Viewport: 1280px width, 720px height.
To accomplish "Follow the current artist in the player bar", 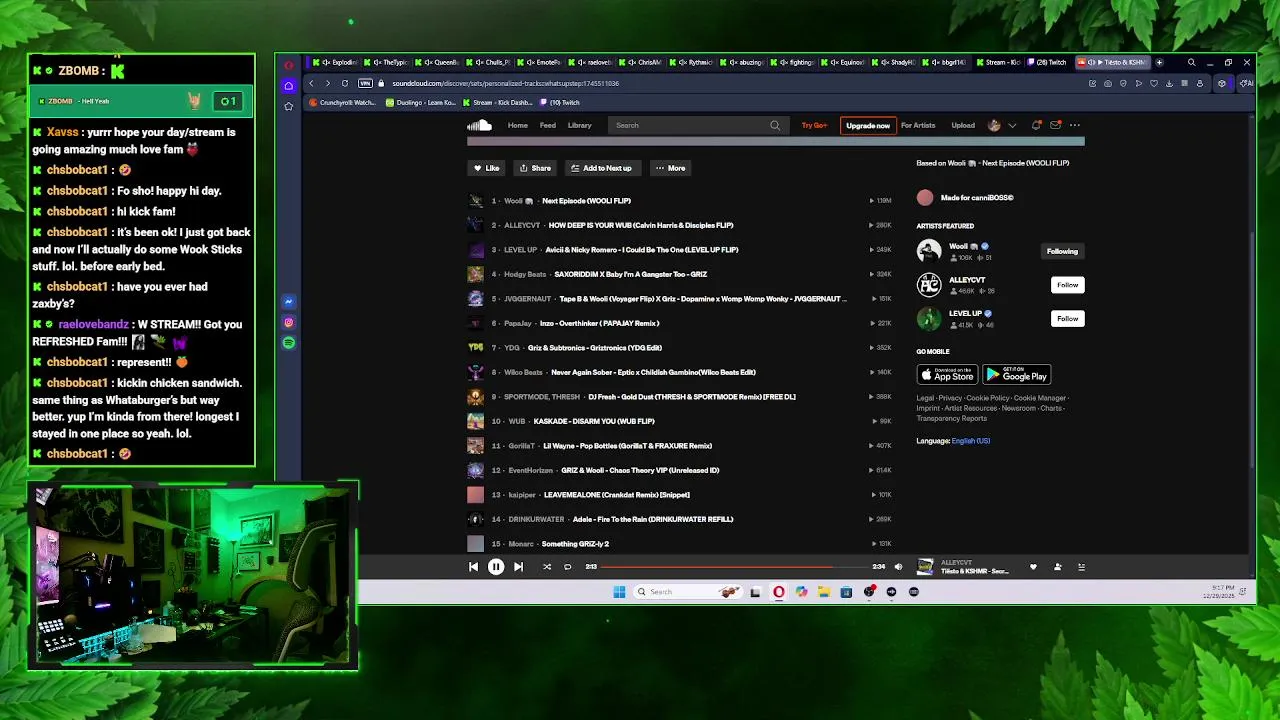I will click(1057, 567).
